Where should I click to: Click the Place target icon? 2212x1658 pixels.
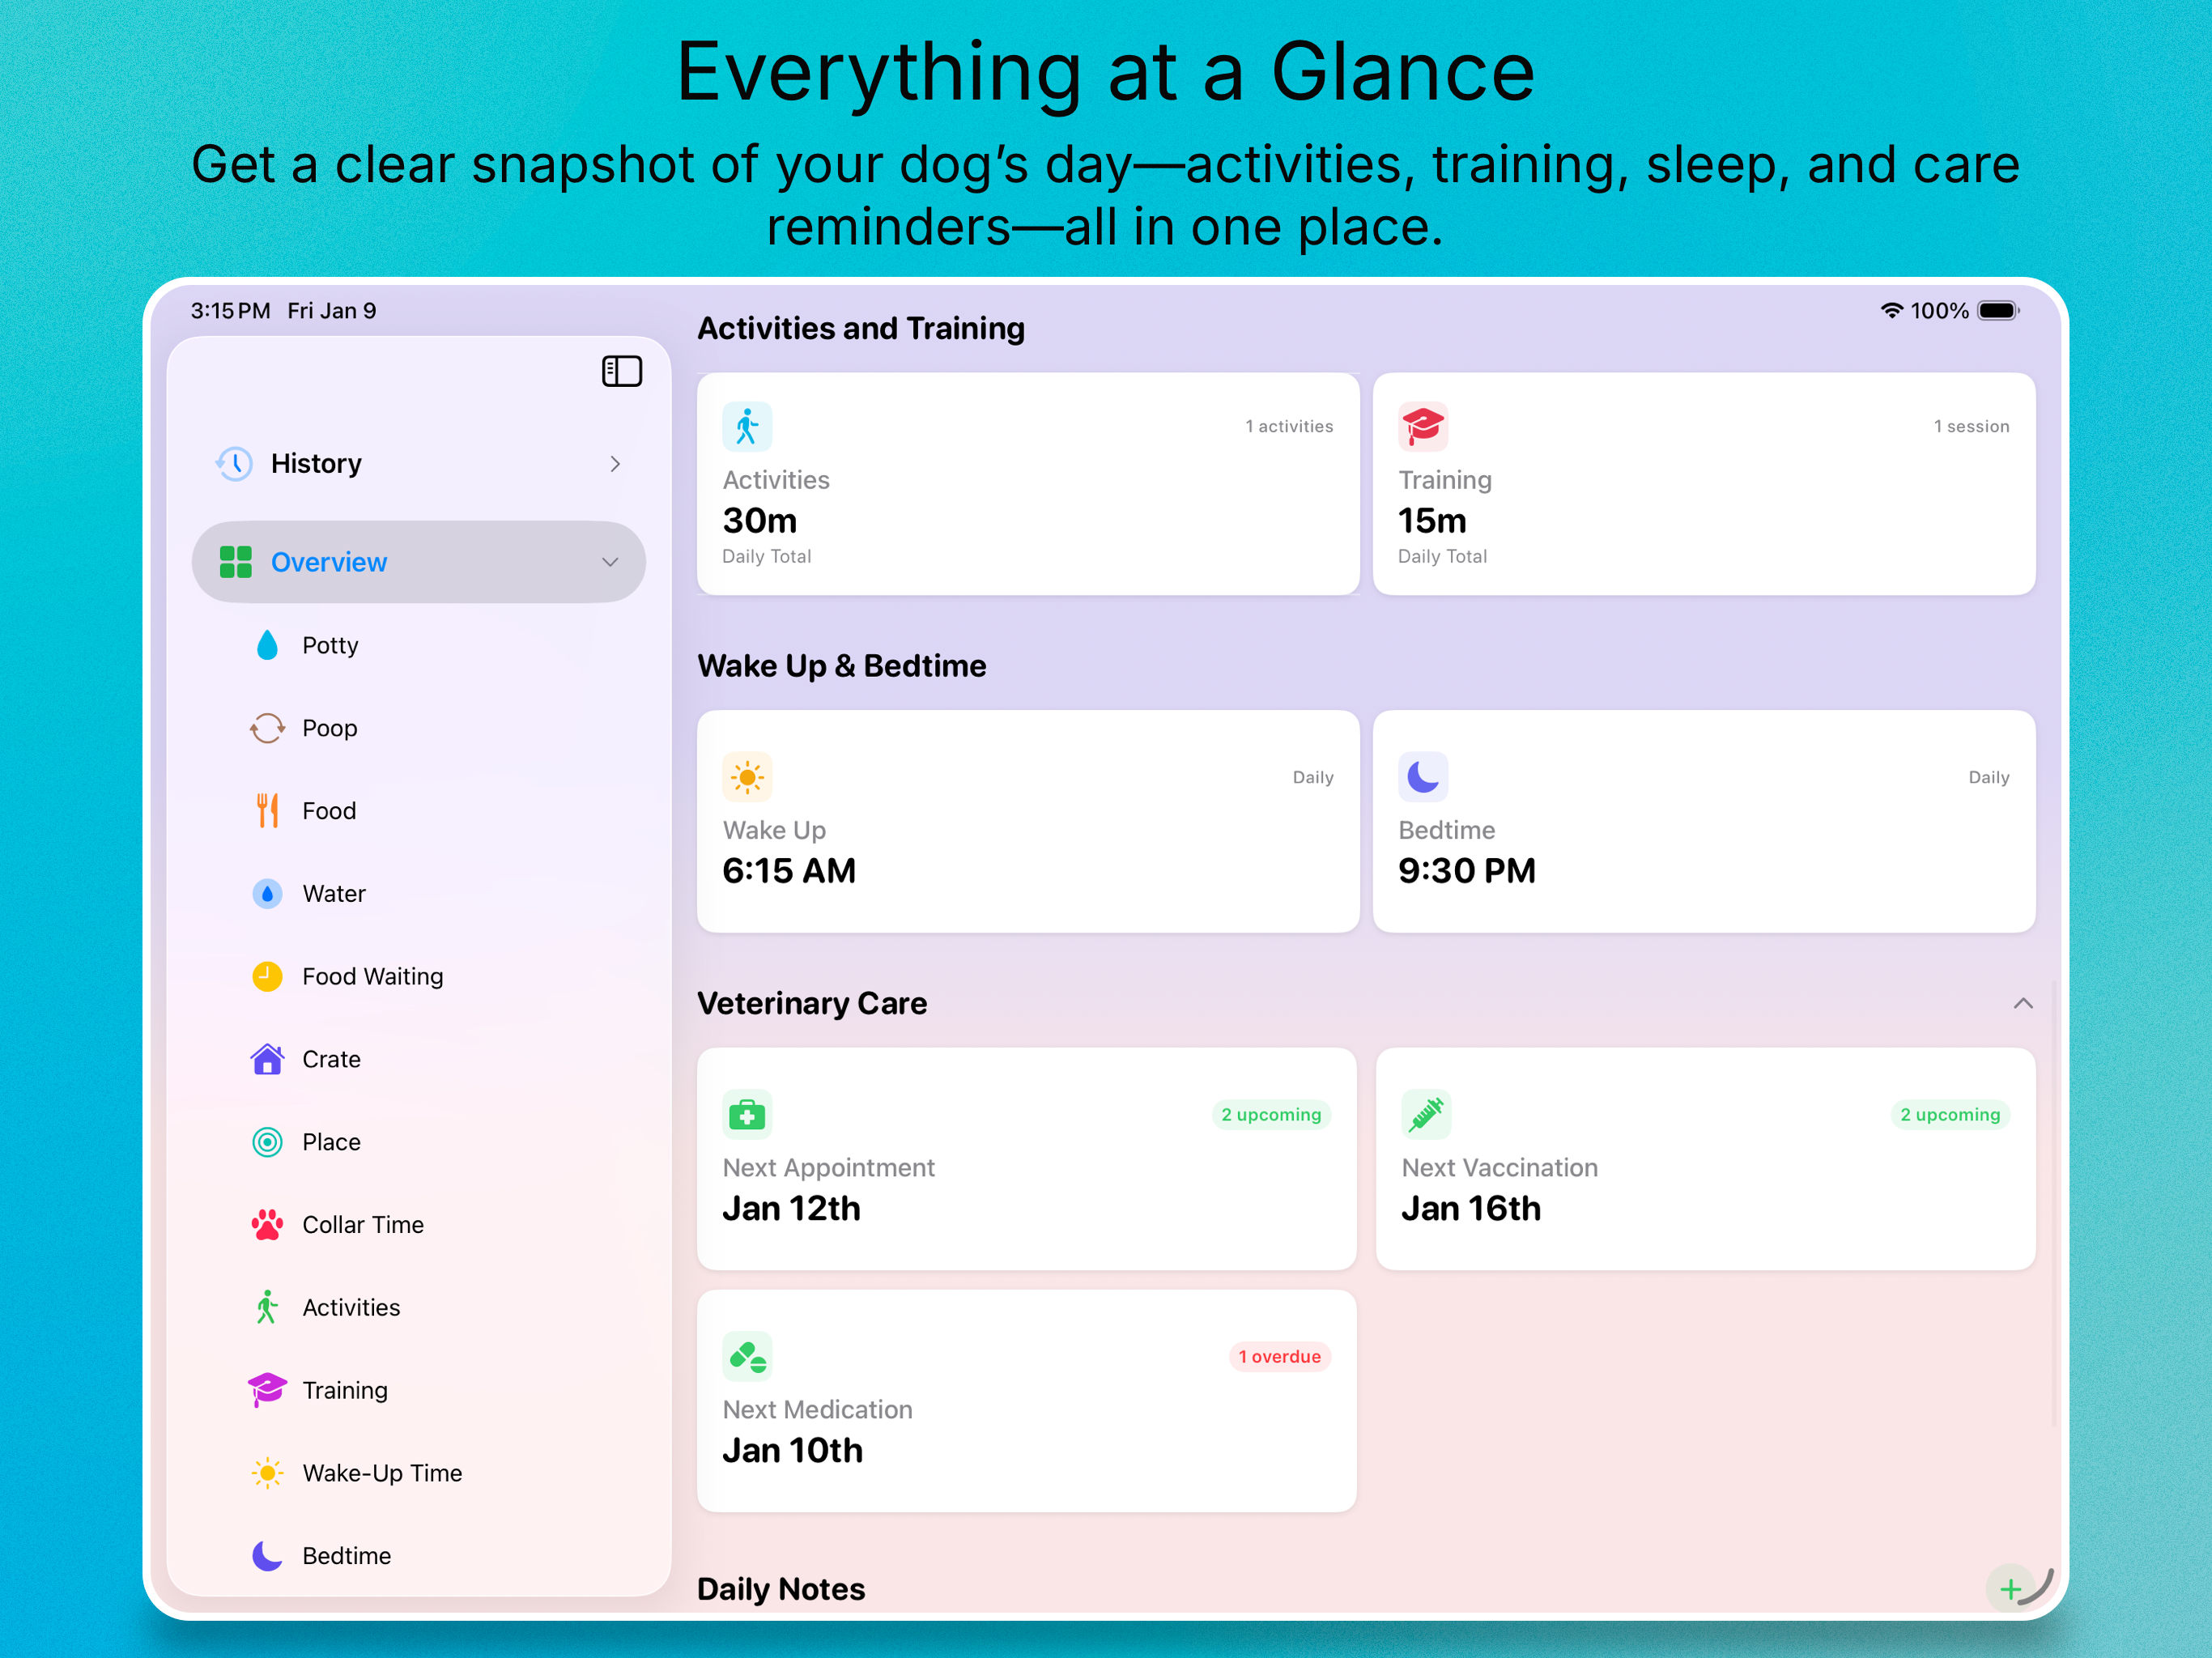click(267, 1142)
